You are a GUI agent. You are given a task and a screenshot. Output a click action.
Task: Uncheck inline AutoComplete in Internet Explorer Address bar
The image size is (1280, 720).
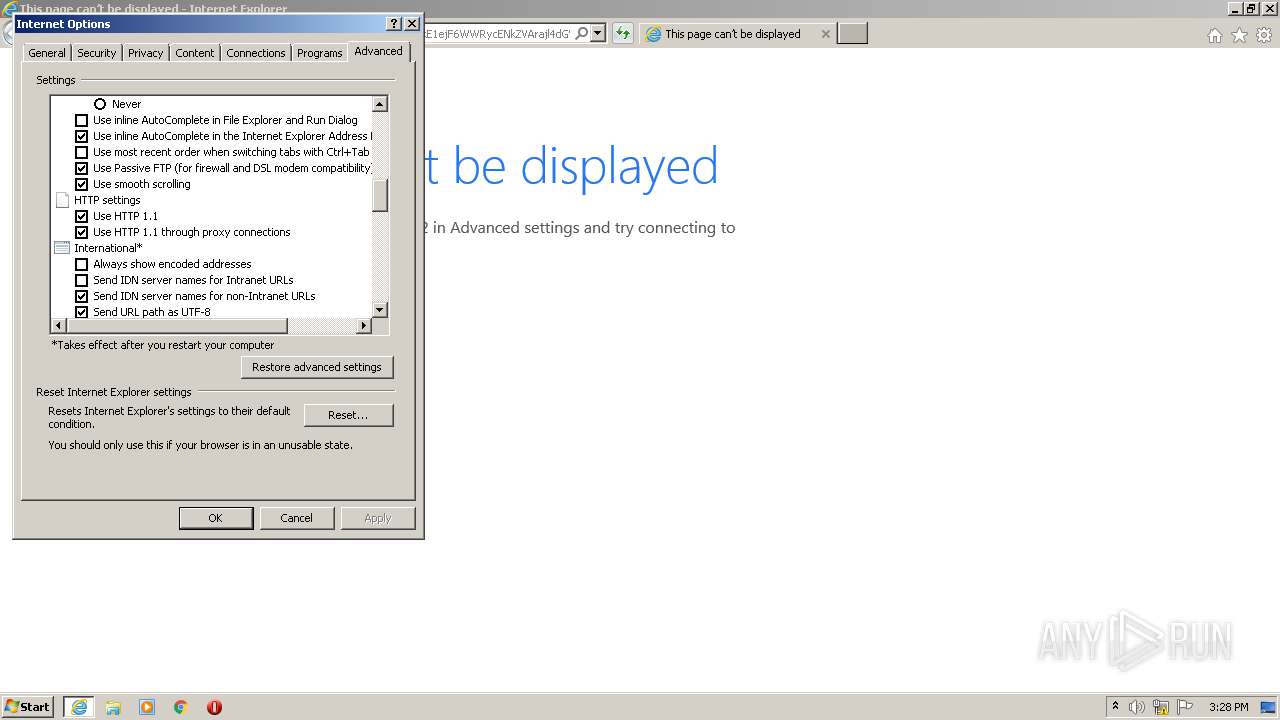(82, 136)
